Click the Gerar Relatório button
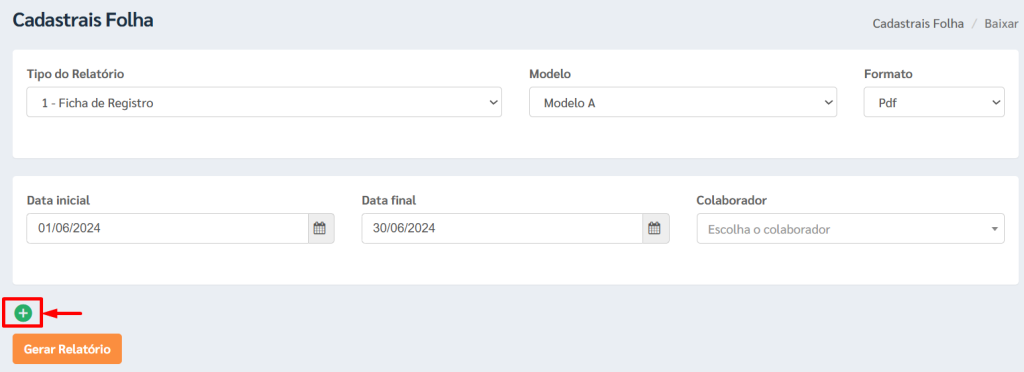The width and height of the screenshot is (1024, 372). [x=67, y=349]
